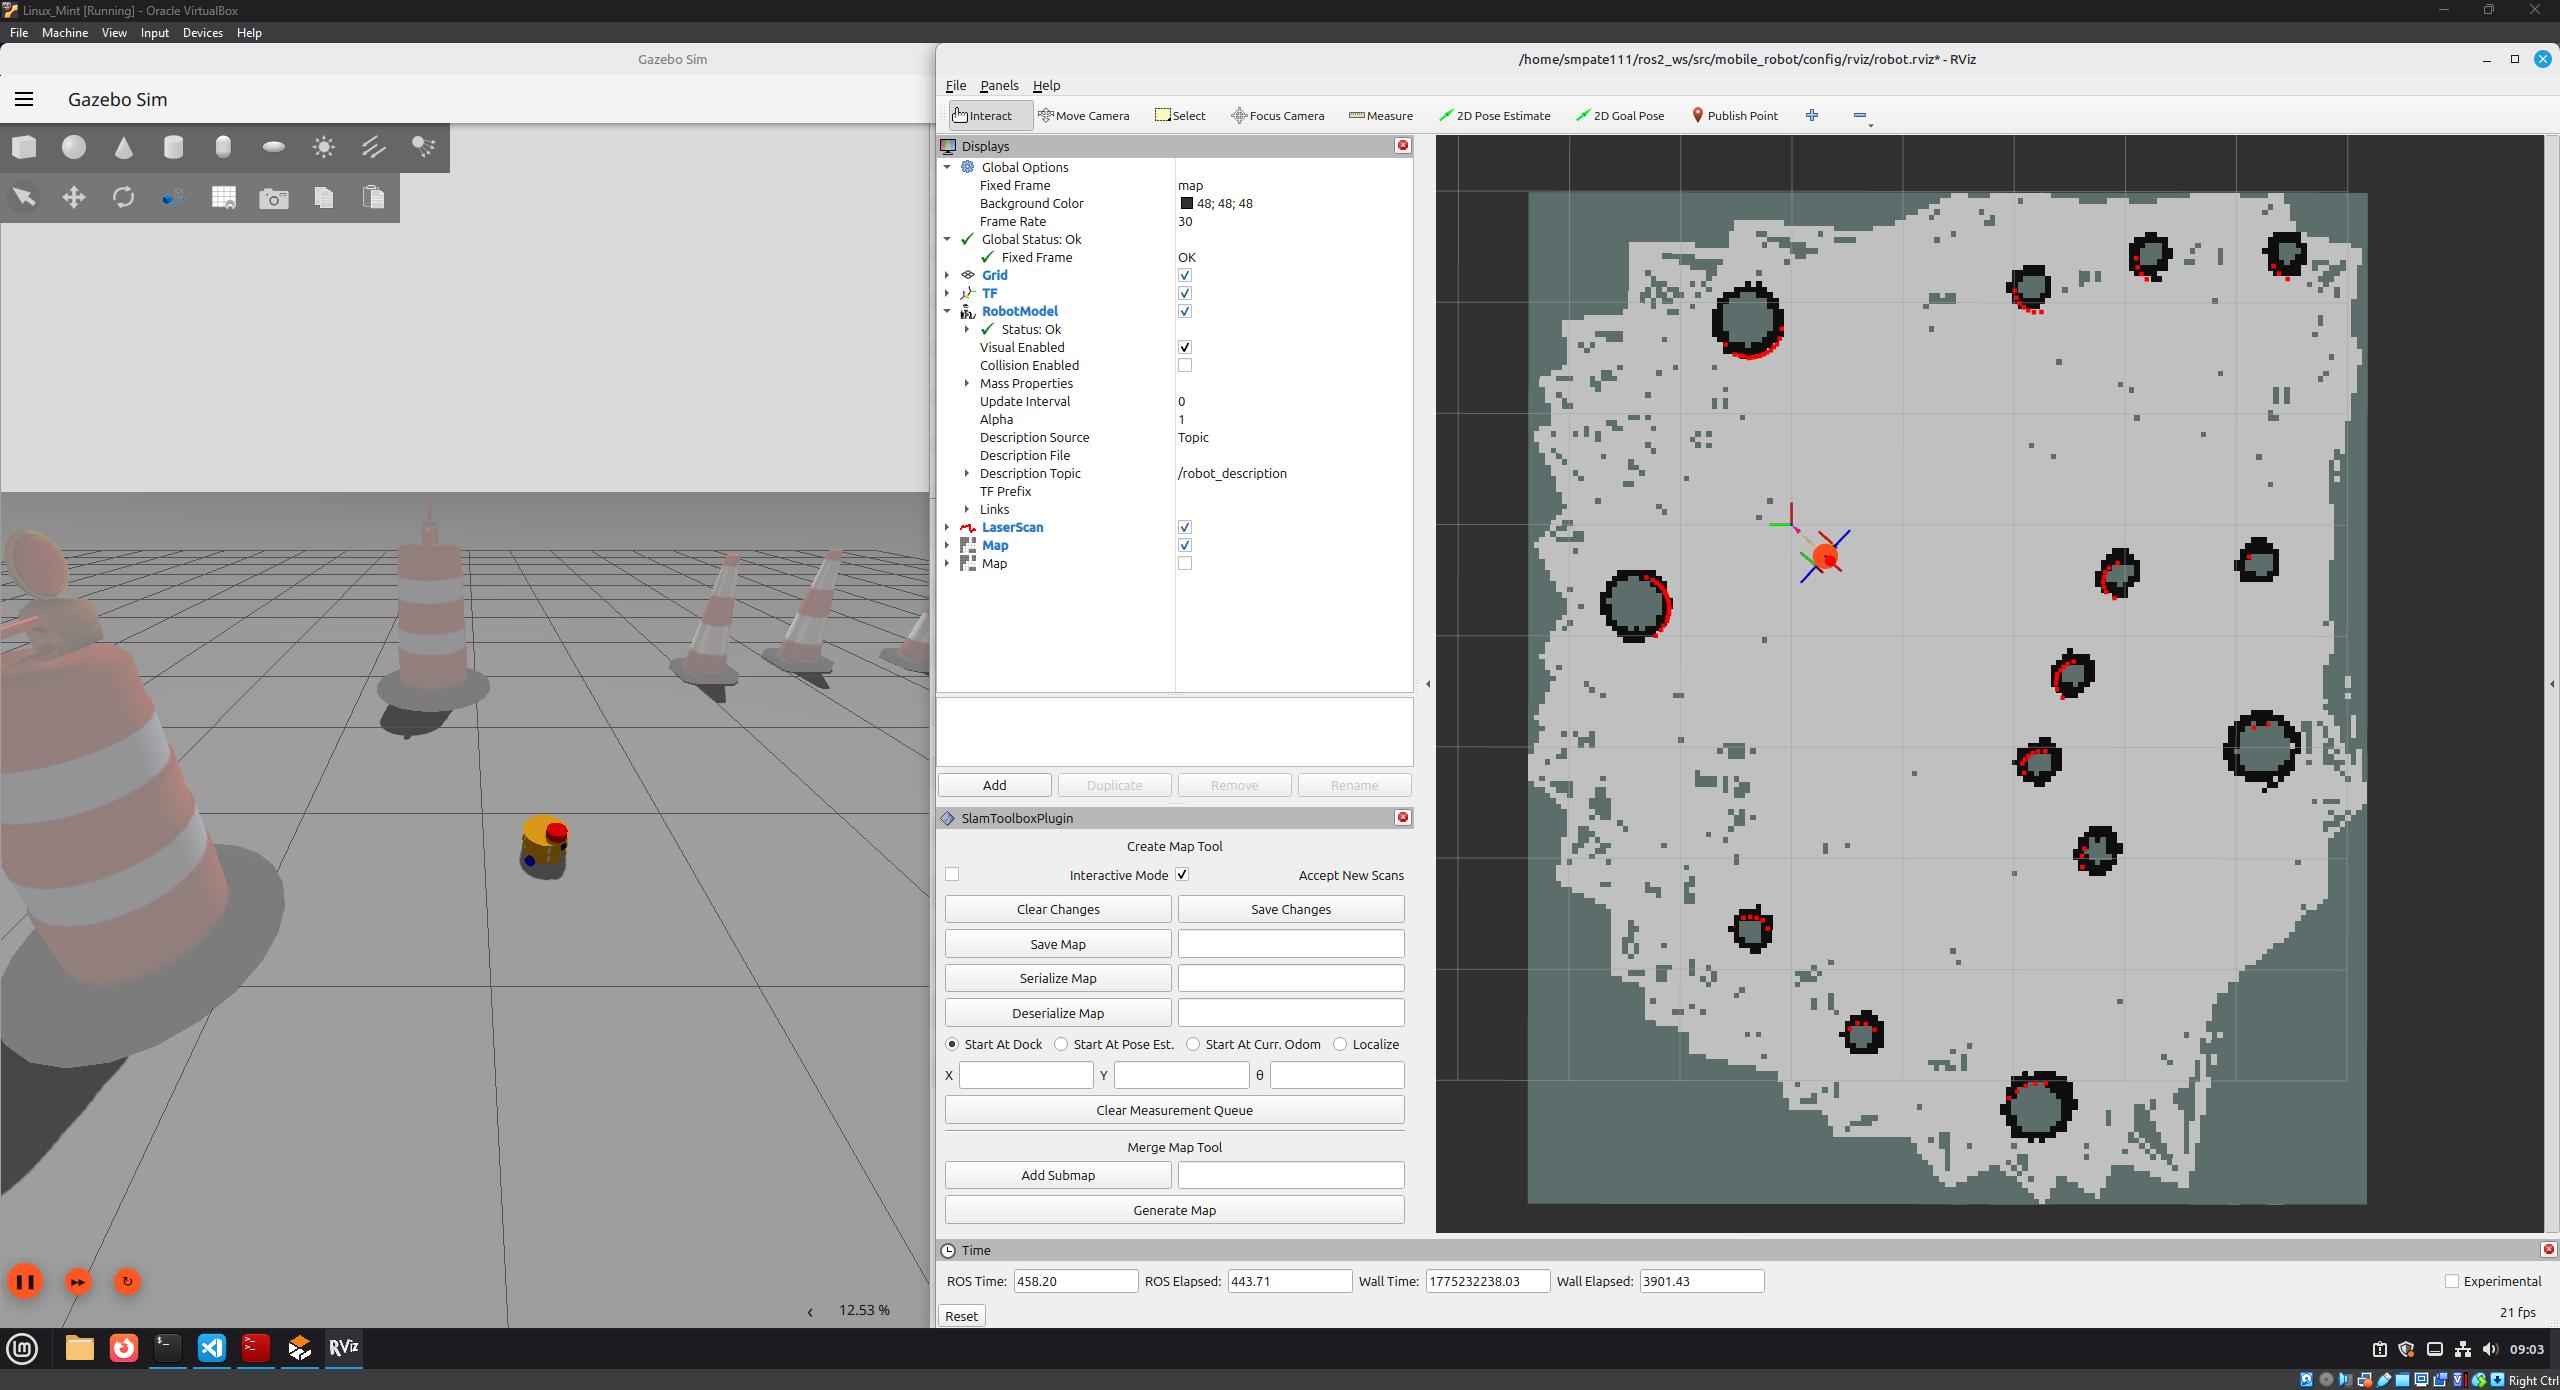The width and height of the screenshot is (2560, 1390).
Task: Pause the Gazebo simulation
Action: pos(25,1282)
